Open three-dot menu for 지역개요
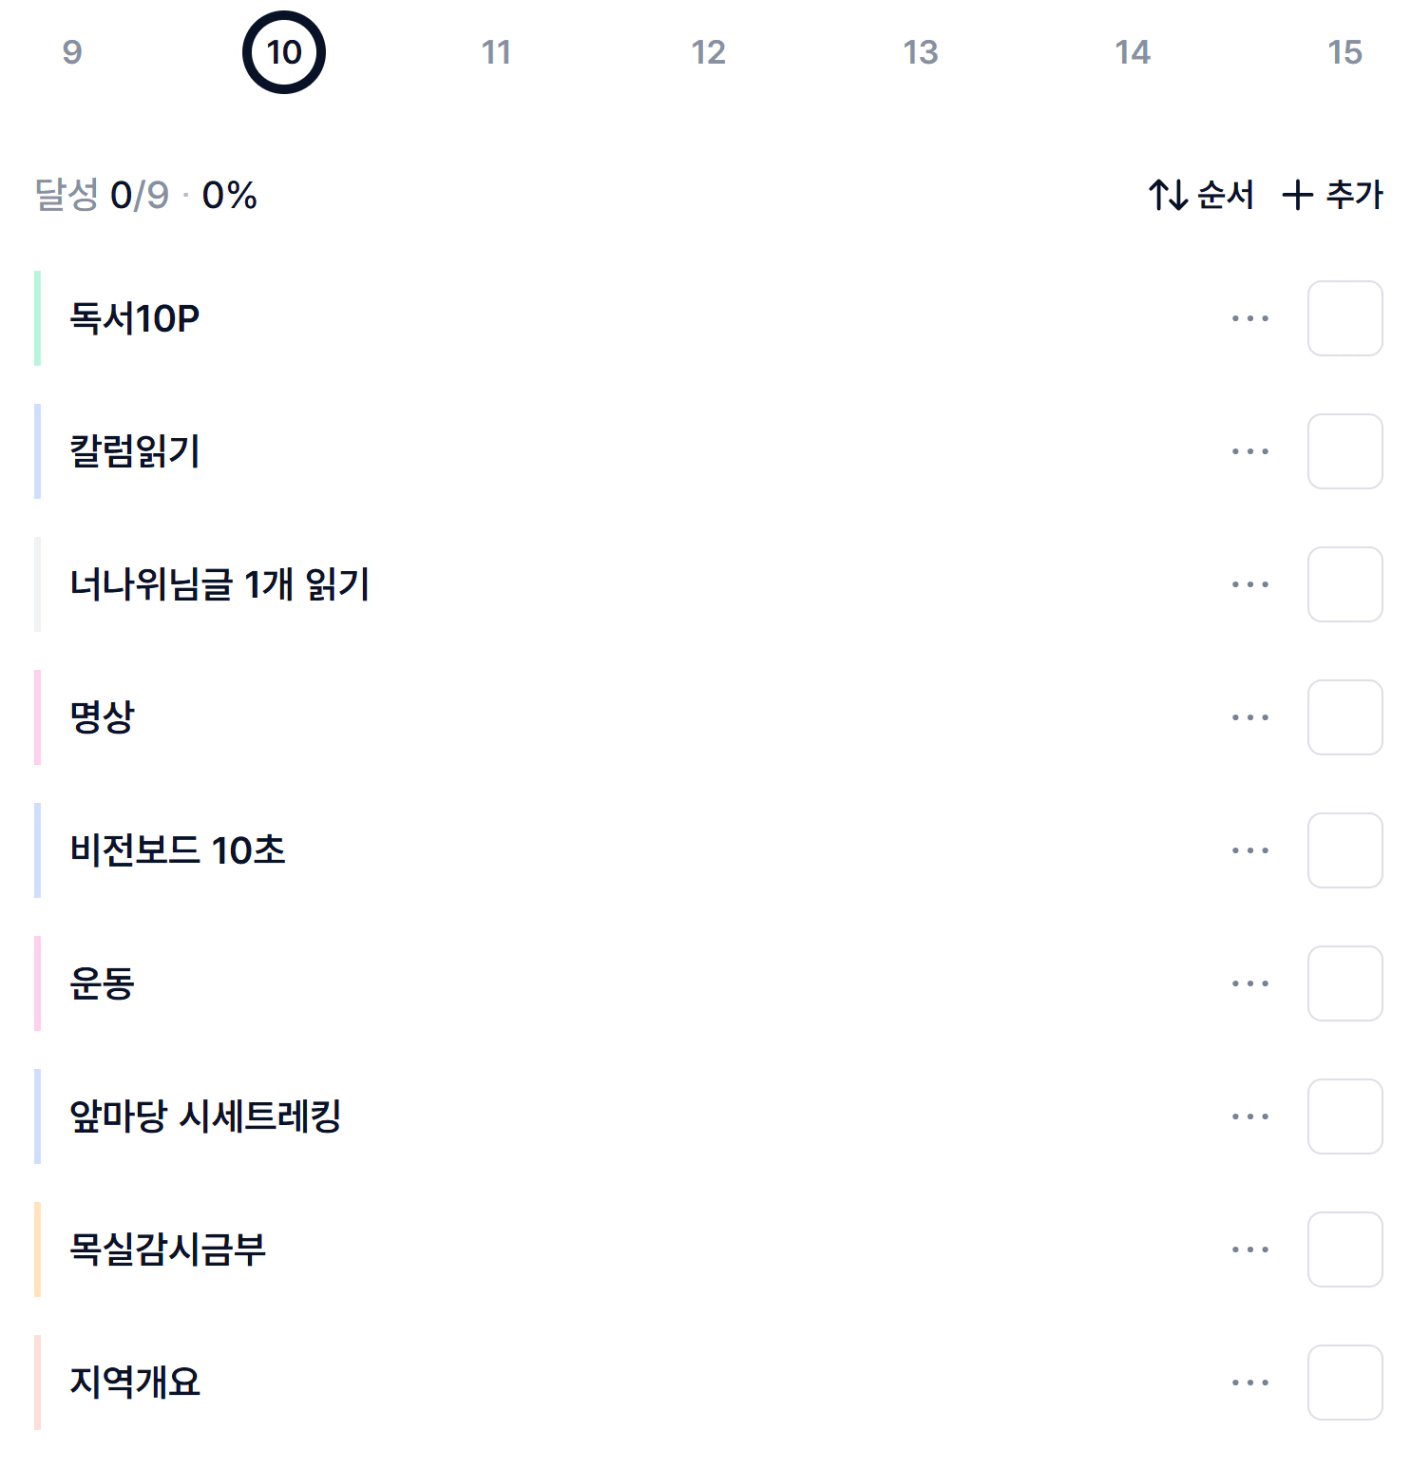The height and width of the screenshot is (1469, 1411). 1250,1383
